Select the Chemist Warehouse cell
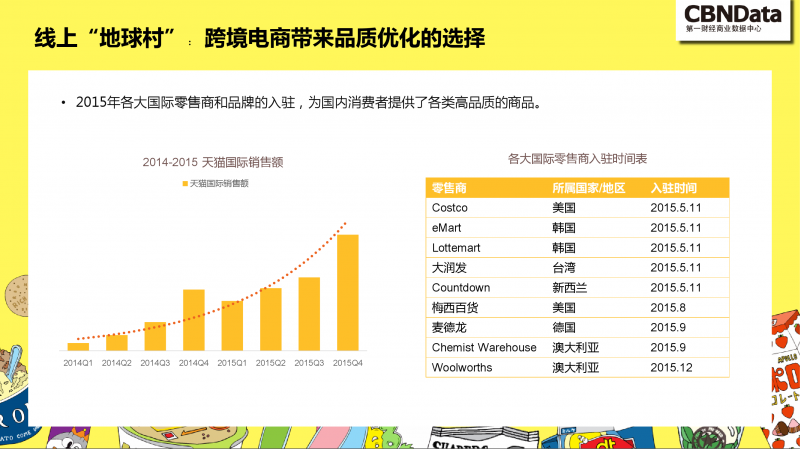This screenshot has width=800, height=449. pyautogui.click(x=484, y=347)
